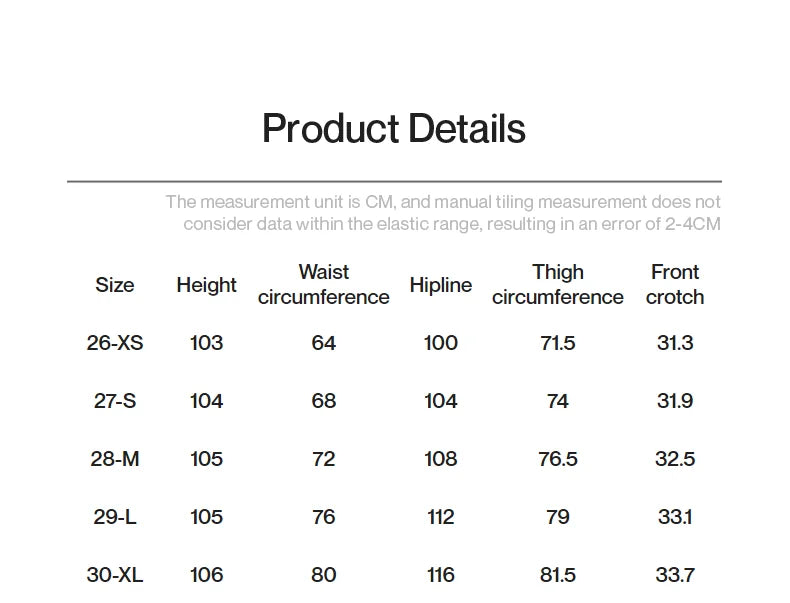Image resolution: width=790 pixels, height=603 pixels.
Task: Click height value 103 for 26-XS
Action: tap(206, 343)
